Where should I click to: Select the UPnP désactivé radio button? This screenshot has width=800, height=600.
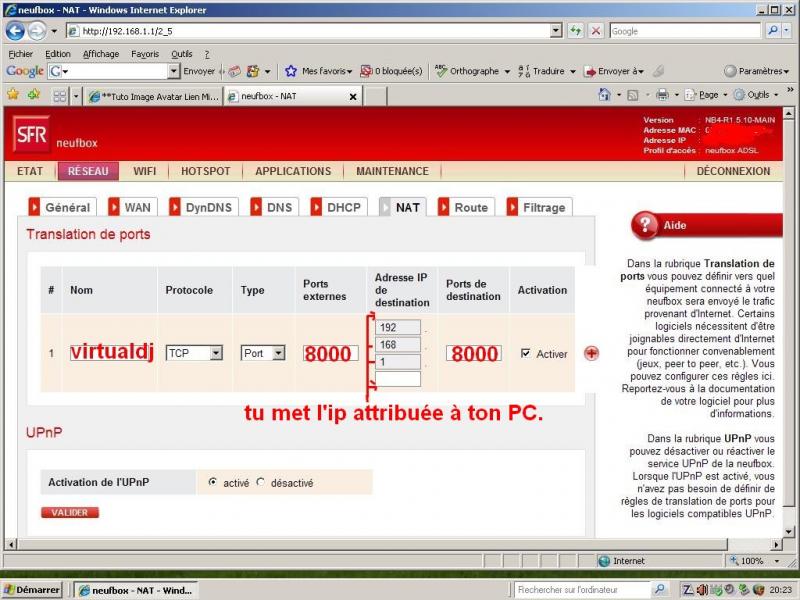[x=261, y=482]
